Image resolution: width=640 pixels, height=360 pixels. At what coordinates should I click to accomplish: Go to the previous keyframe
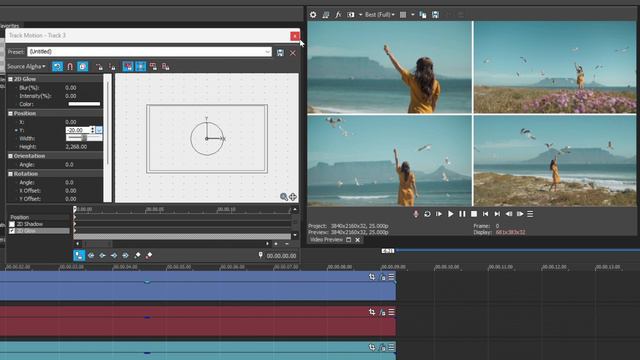pos(102,256)
